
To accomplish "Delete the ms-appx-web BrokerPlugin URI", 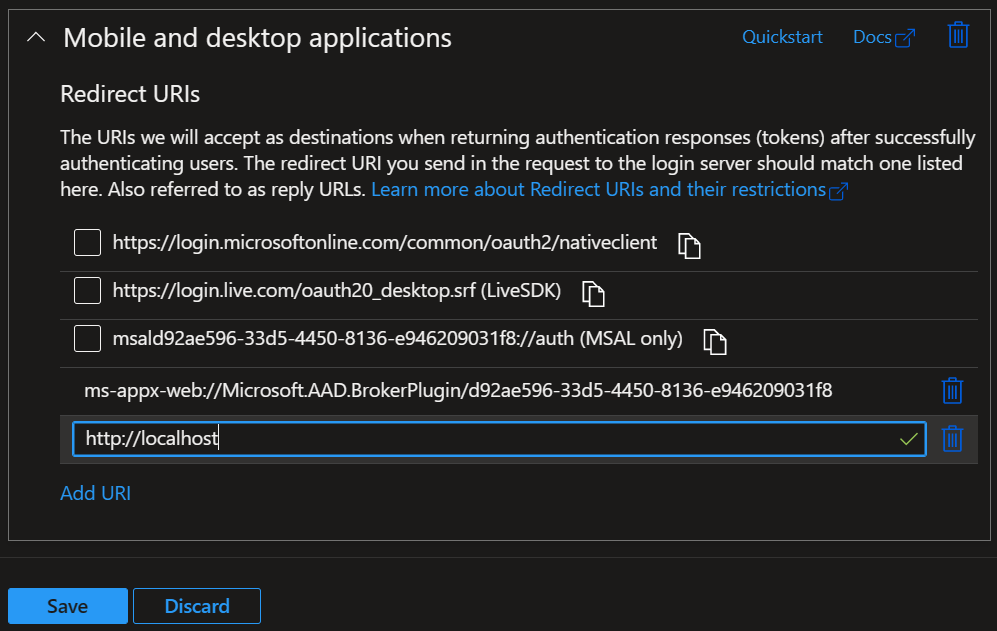I will pyautogui.click(x=953, y=390).
